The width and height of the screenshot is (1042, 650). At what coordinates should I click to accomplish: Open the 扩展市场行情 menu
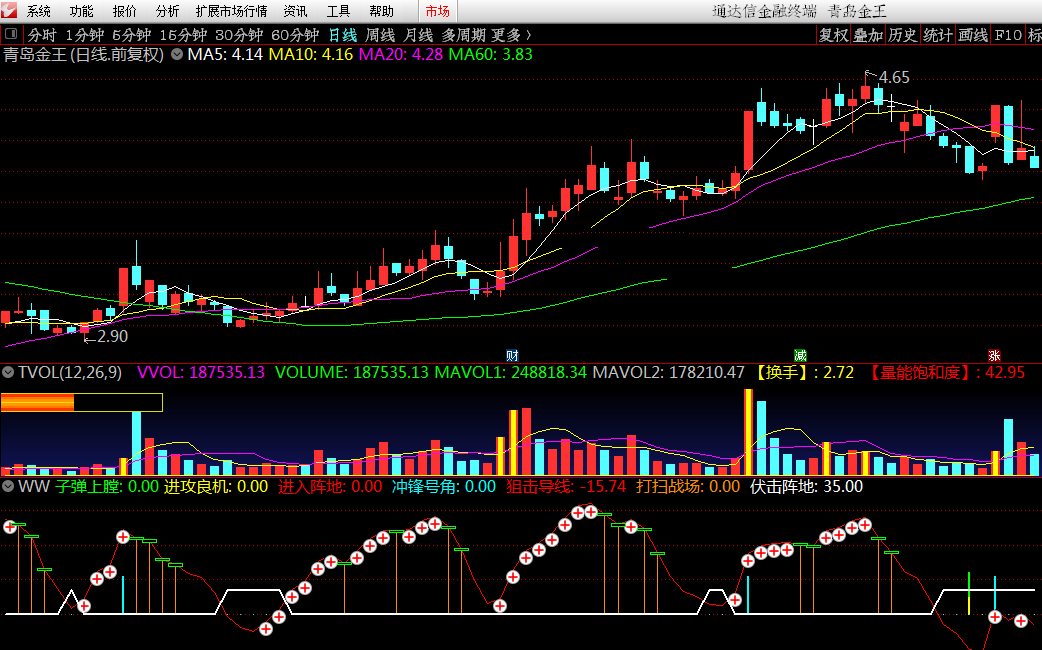(231, 11)
